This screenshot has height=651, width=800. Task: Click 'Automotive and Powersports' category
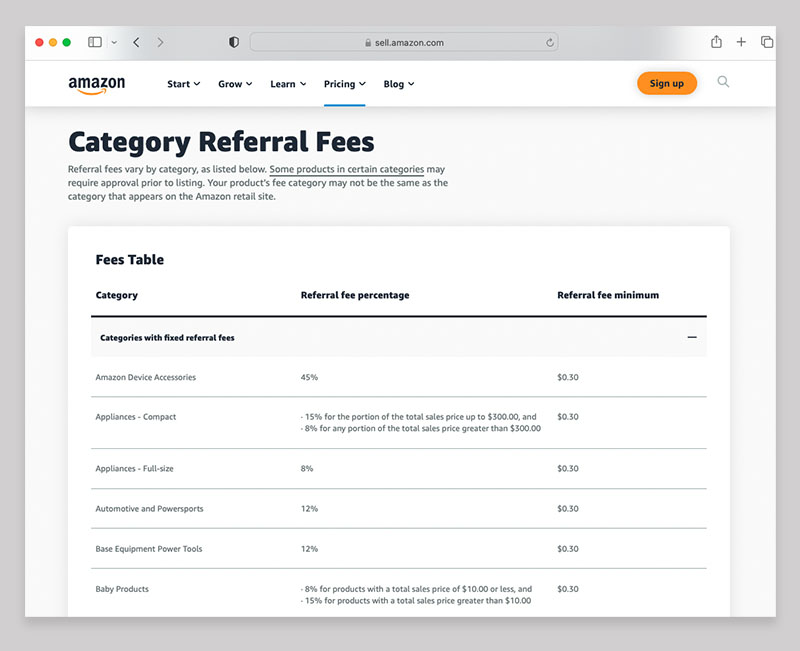pos(149,509)
